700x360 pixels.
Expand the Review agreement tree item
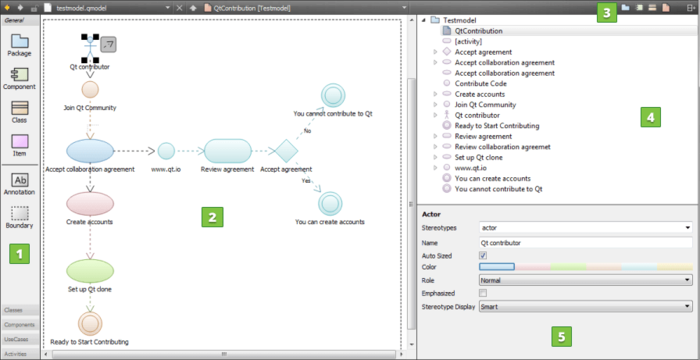[x=436, y=136]
